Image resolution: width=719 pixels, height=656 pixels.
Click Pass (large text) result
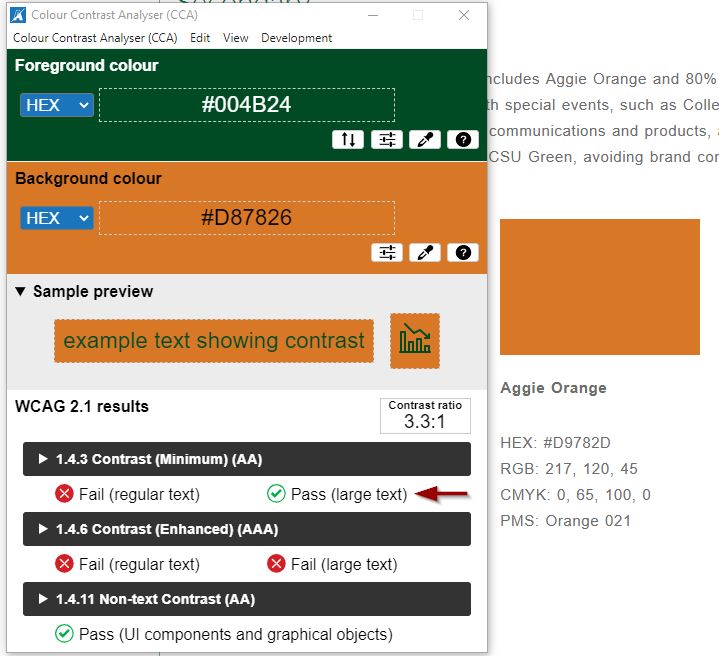pos(337,494)
